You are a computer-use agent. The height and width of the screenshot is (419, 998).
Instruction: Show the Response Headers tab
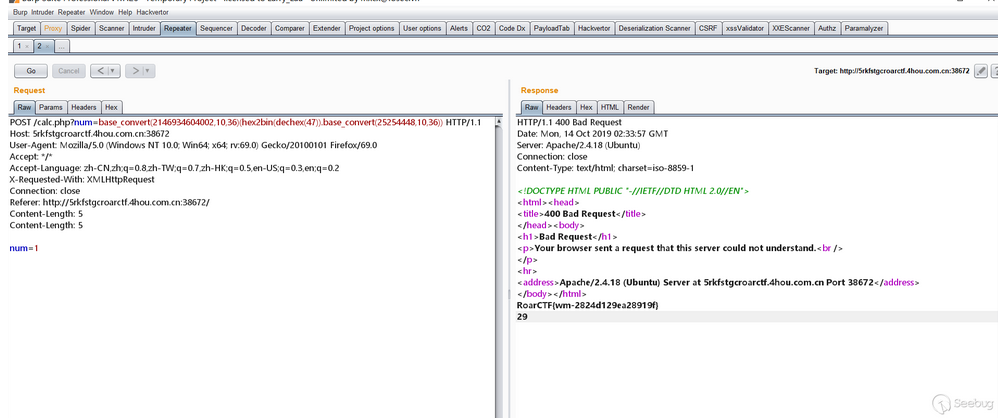tap(559, 108)
